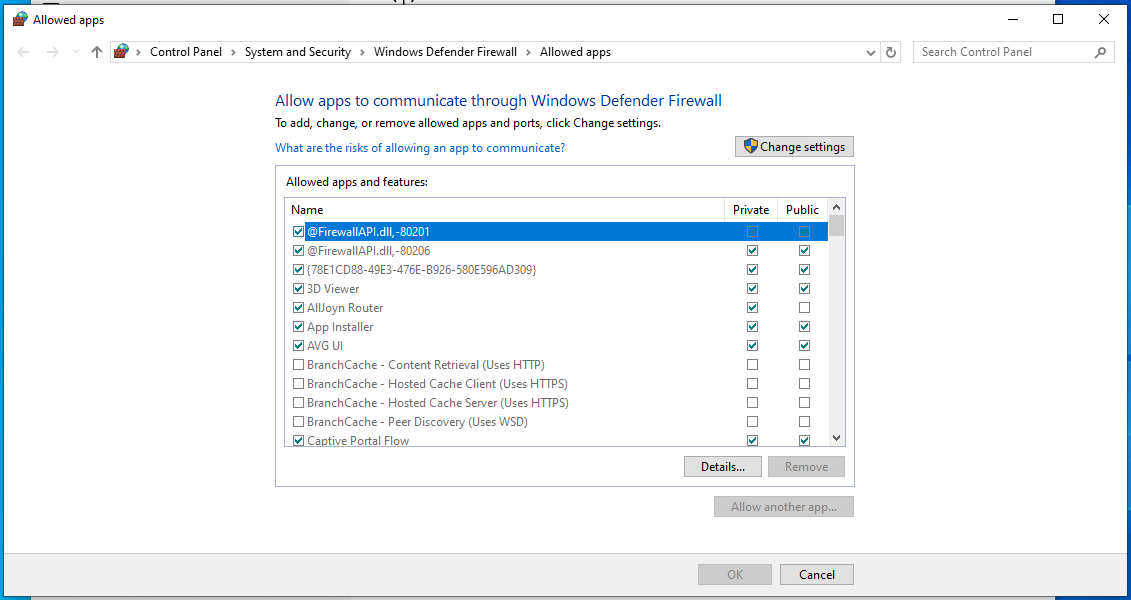Image resolution: width=1131 pixels, height=600 pixels.
Task: Enable BranchCache - Content Retrieval name checkbox
Action: pos(299,365)
